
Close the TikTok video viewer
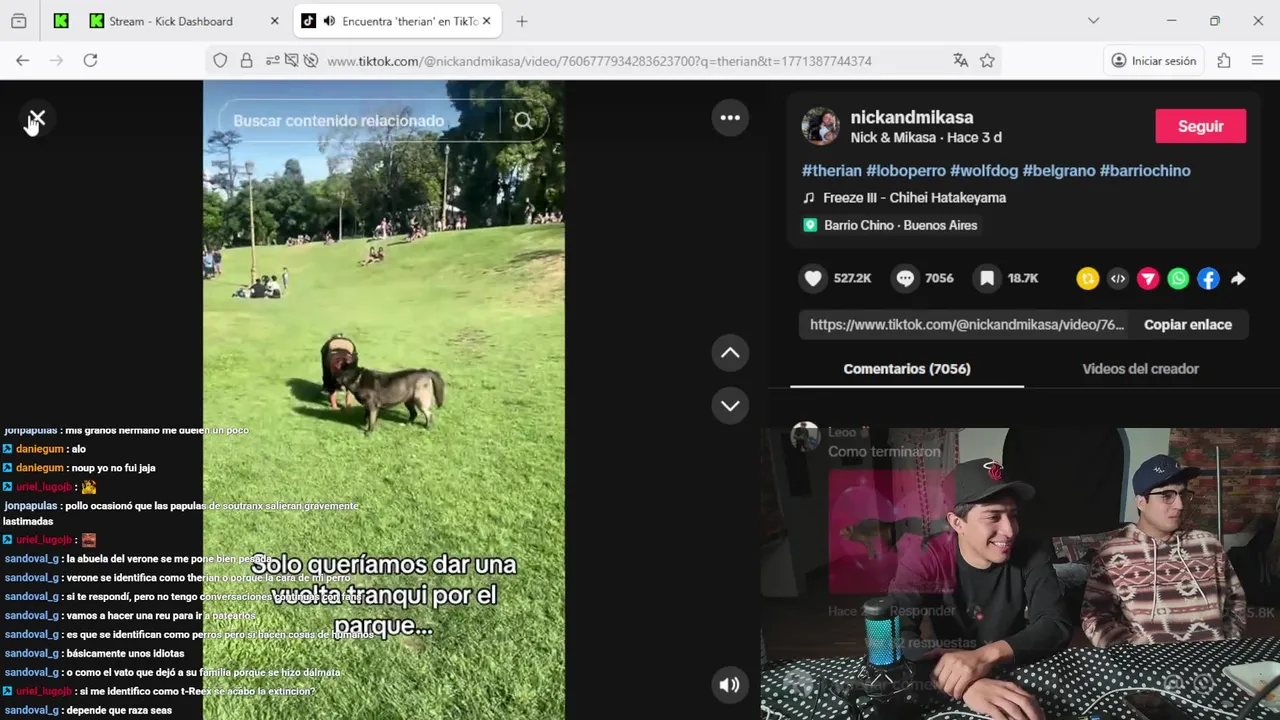click(37, 119)
